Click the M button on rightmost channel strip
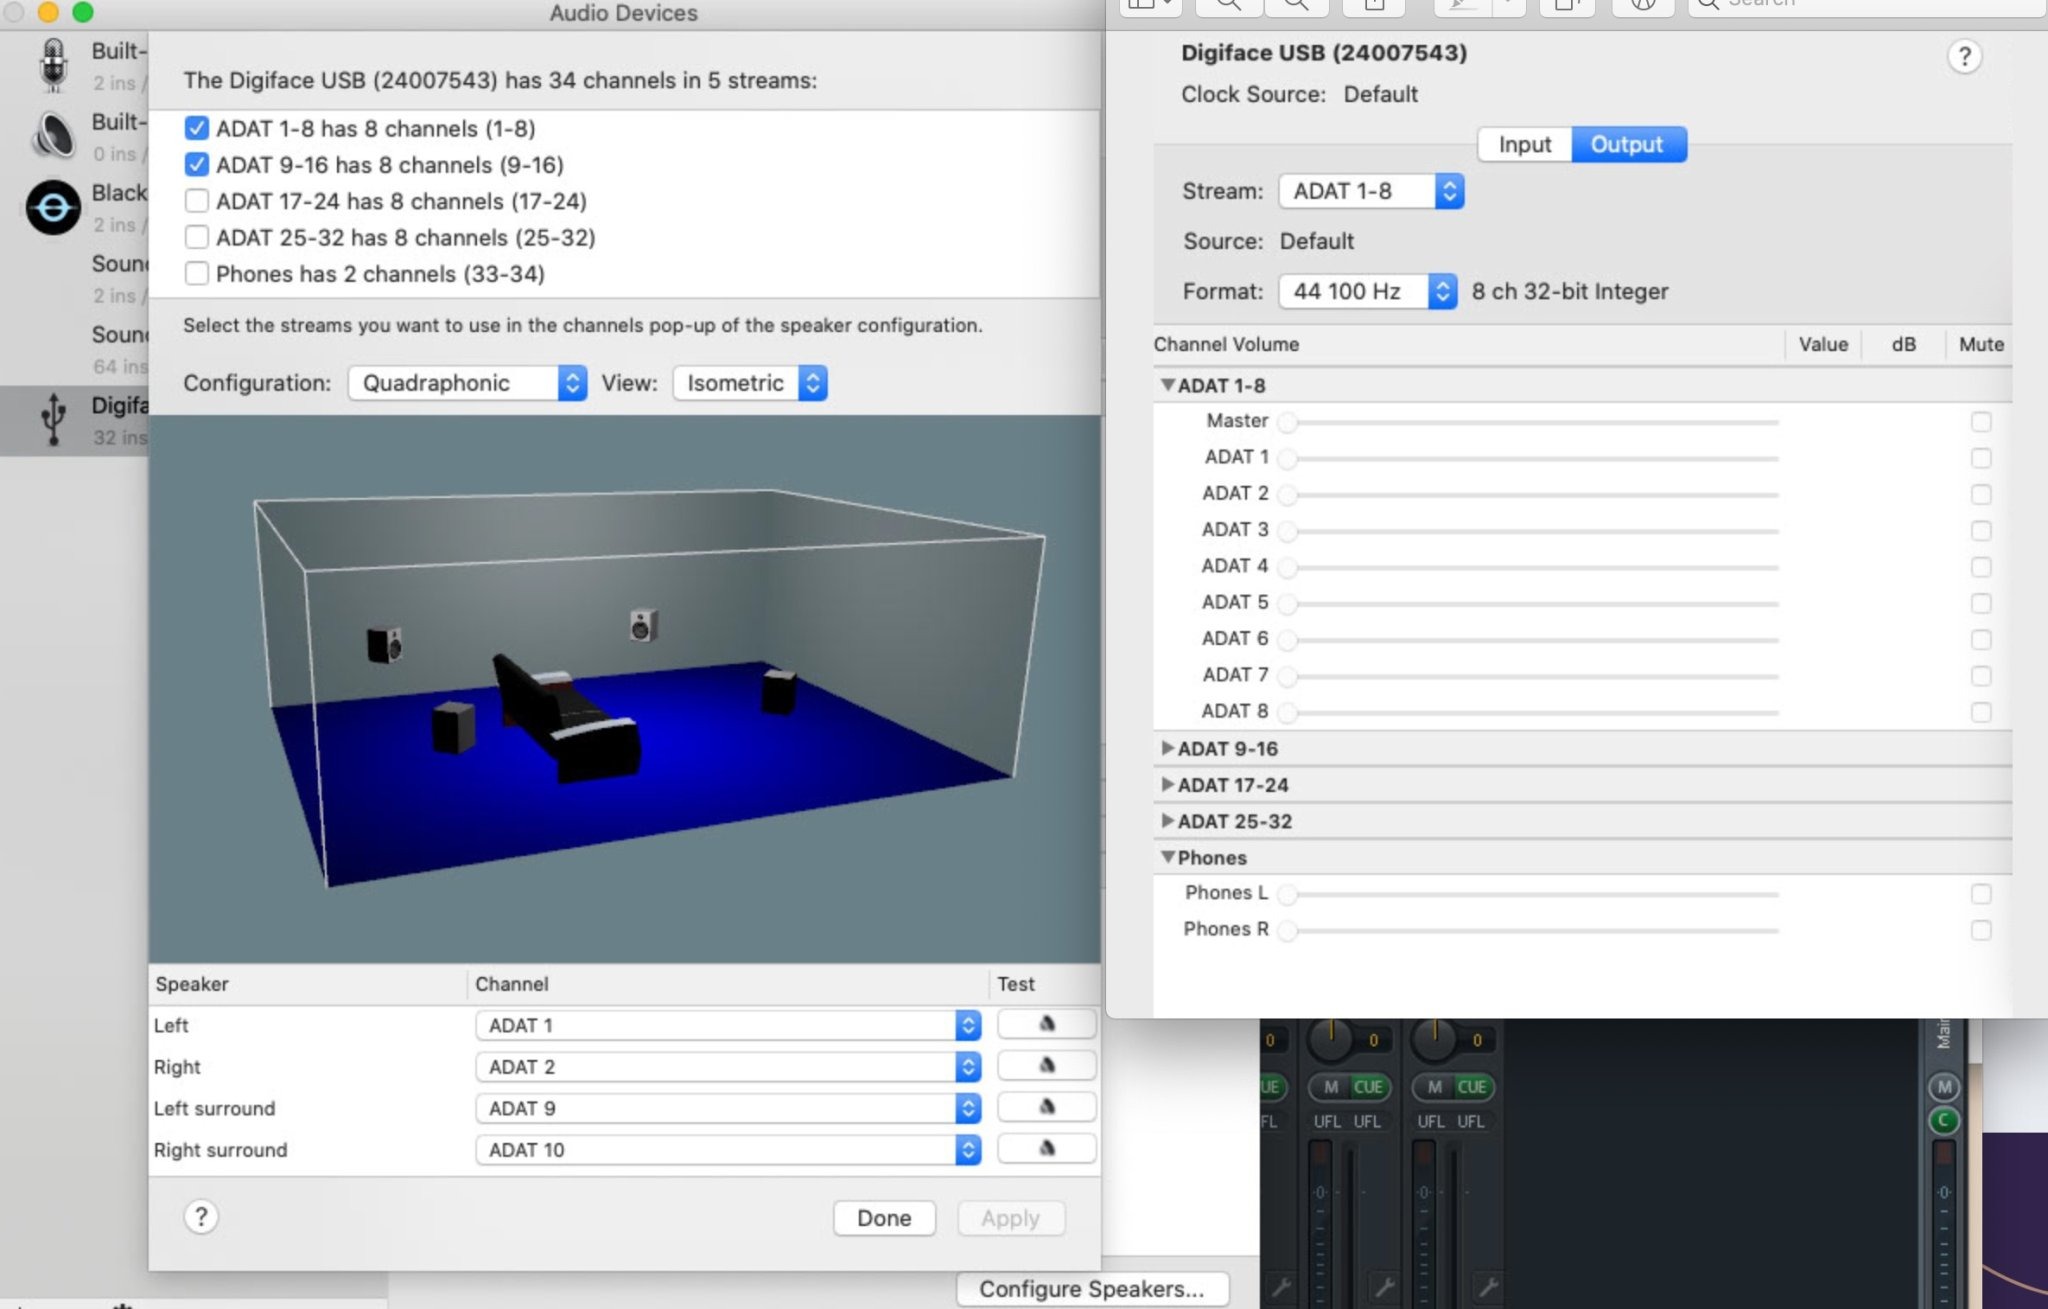 1434,1087
